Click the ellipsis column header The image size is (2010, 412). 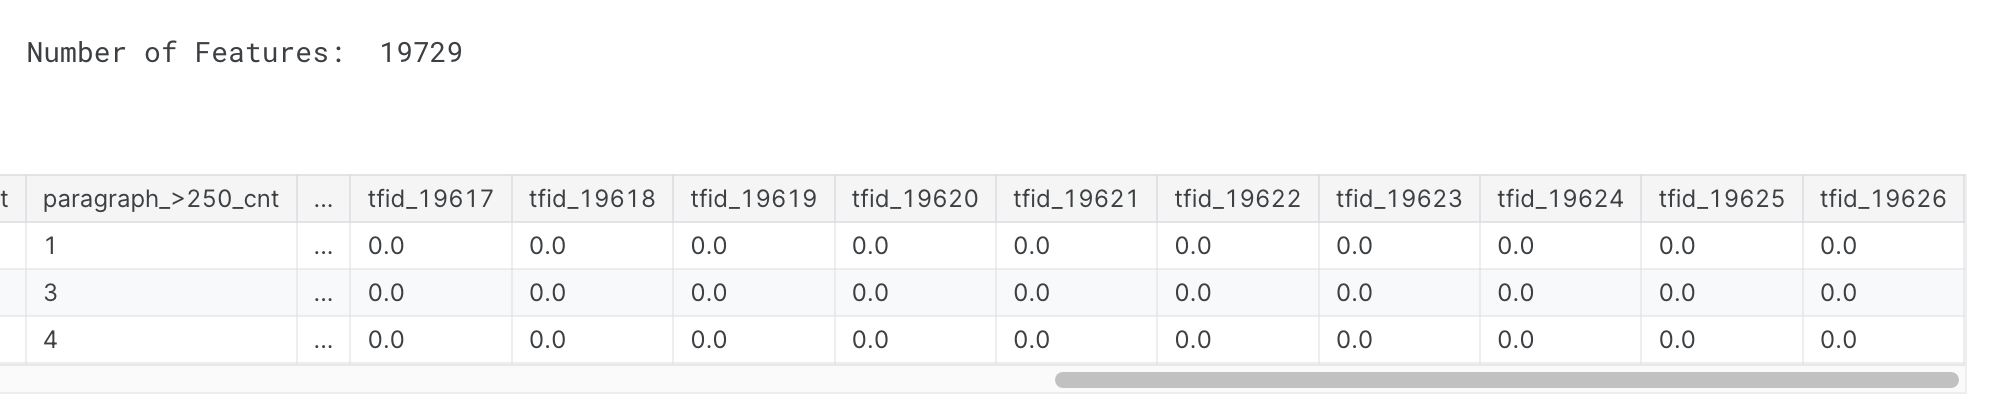click(x=323, y=199)
